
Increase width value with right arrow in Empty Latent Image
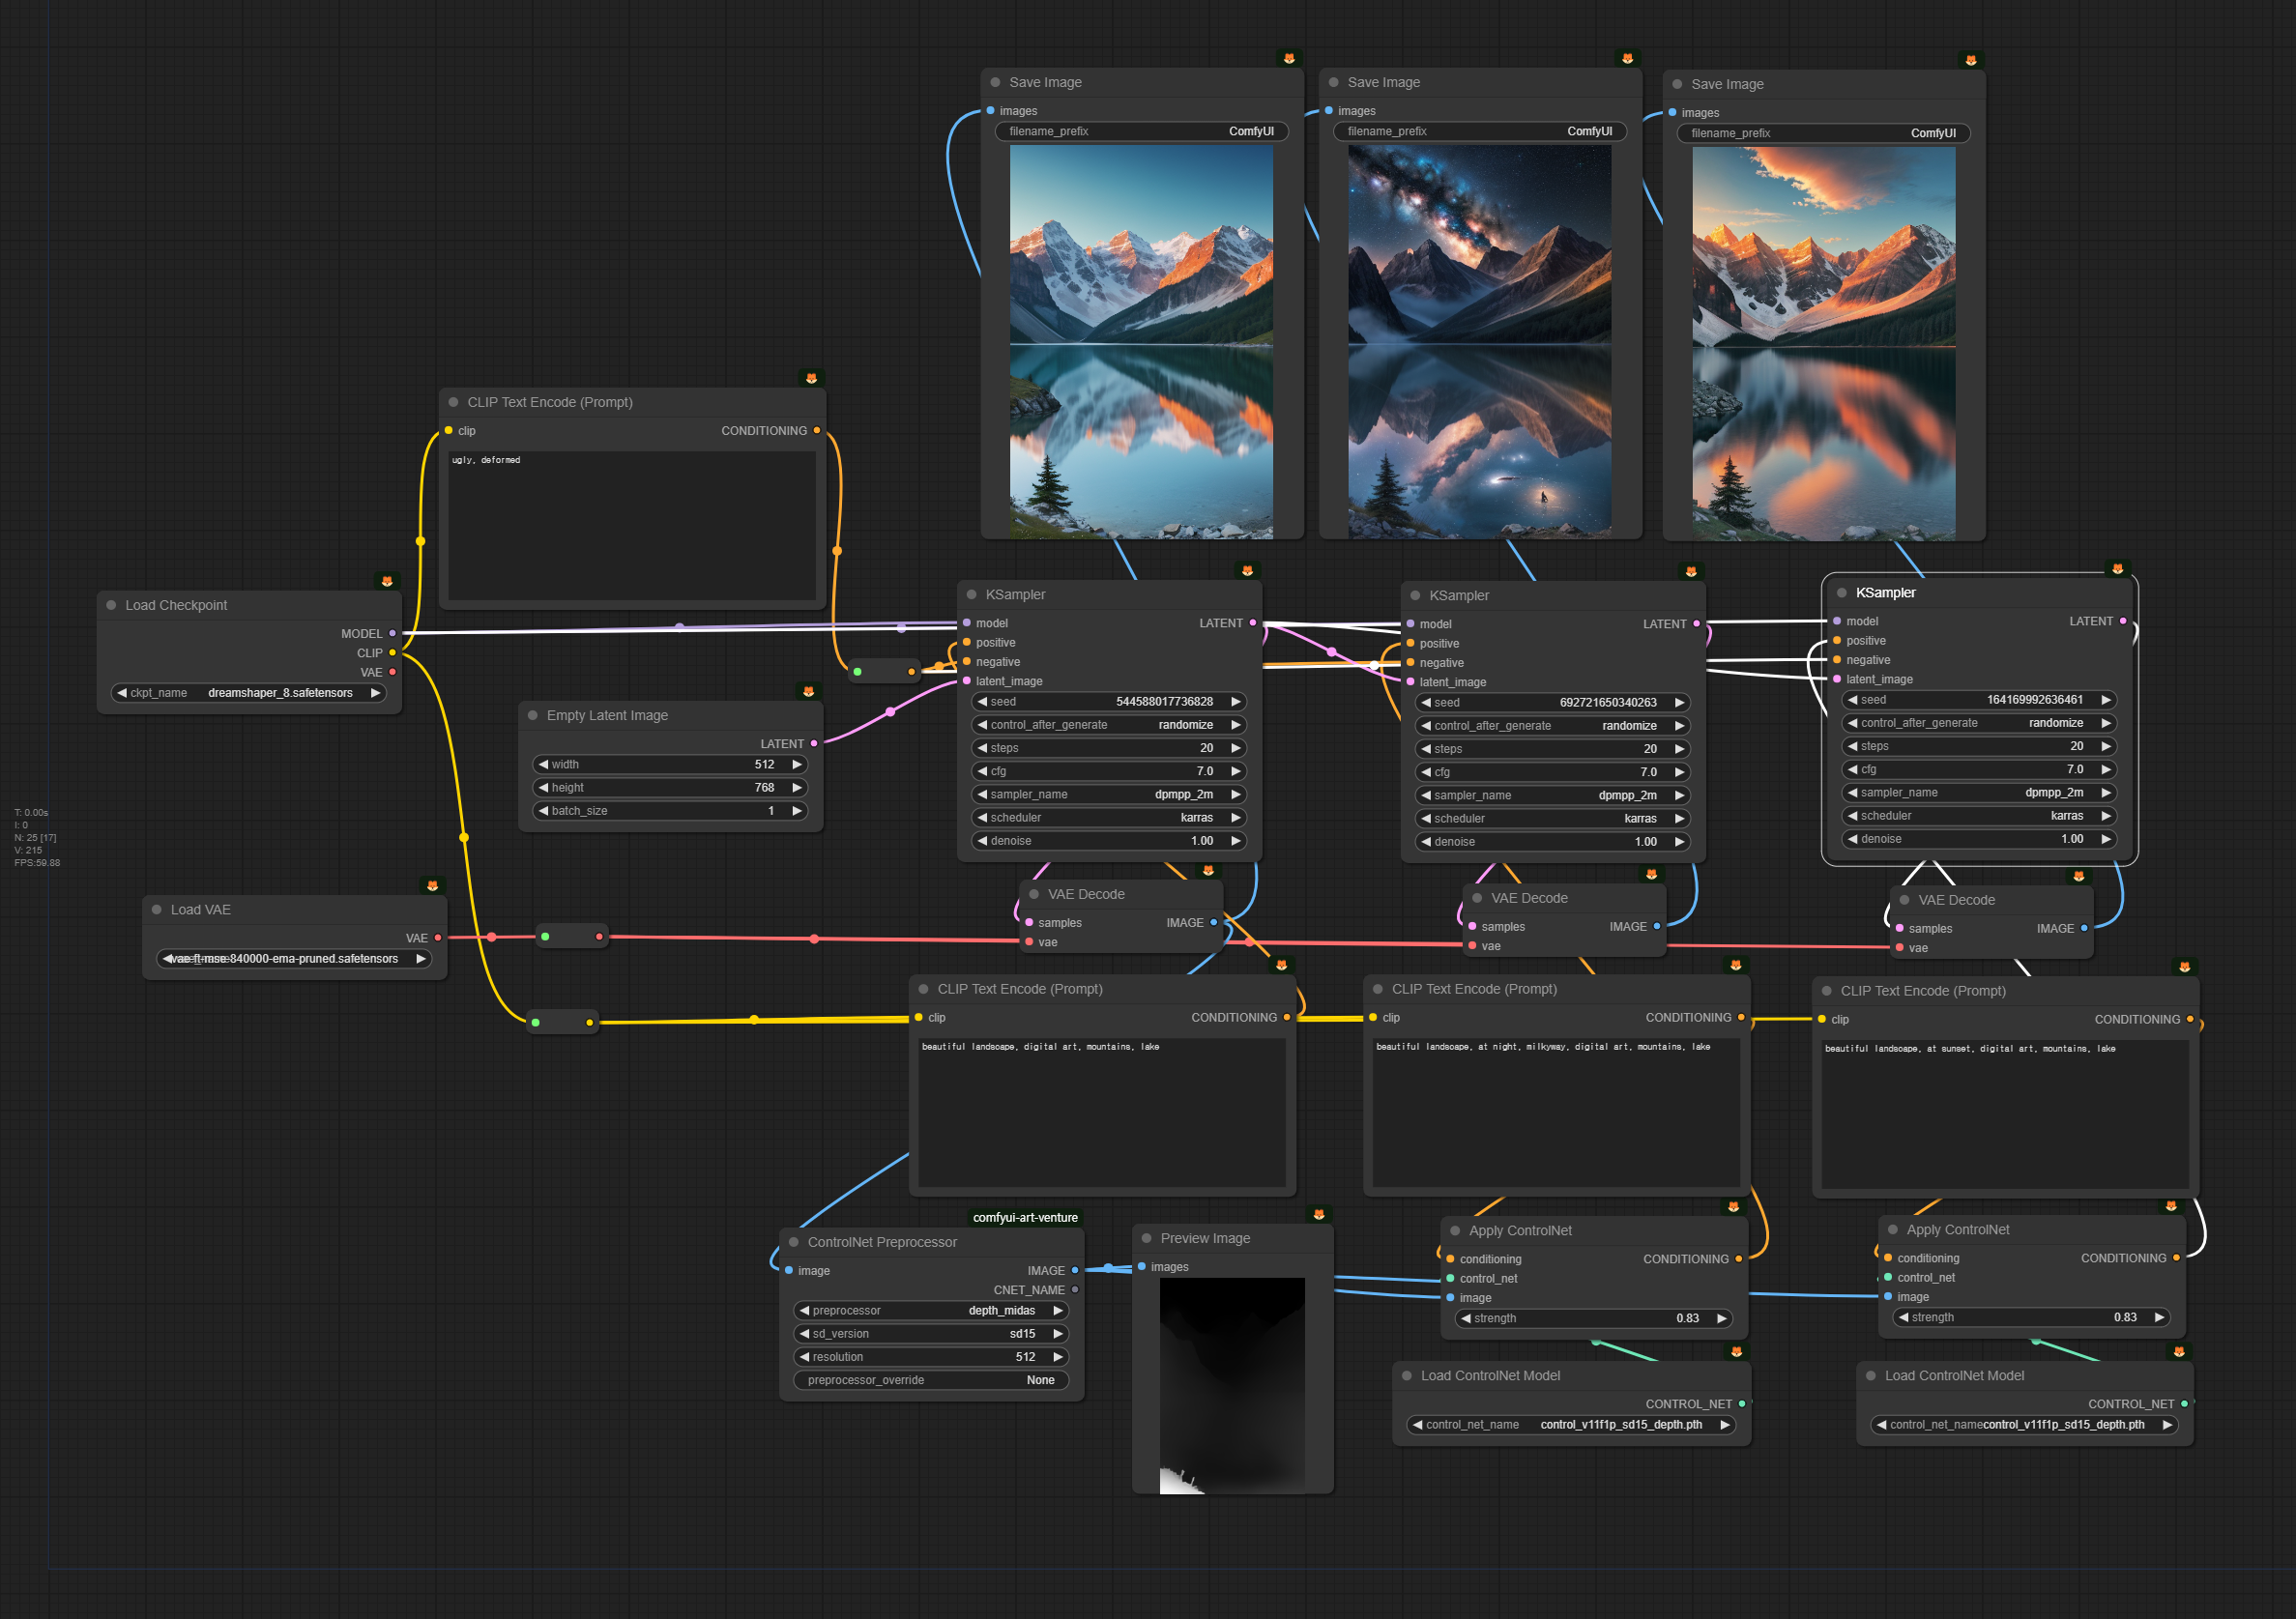(797, 764)
